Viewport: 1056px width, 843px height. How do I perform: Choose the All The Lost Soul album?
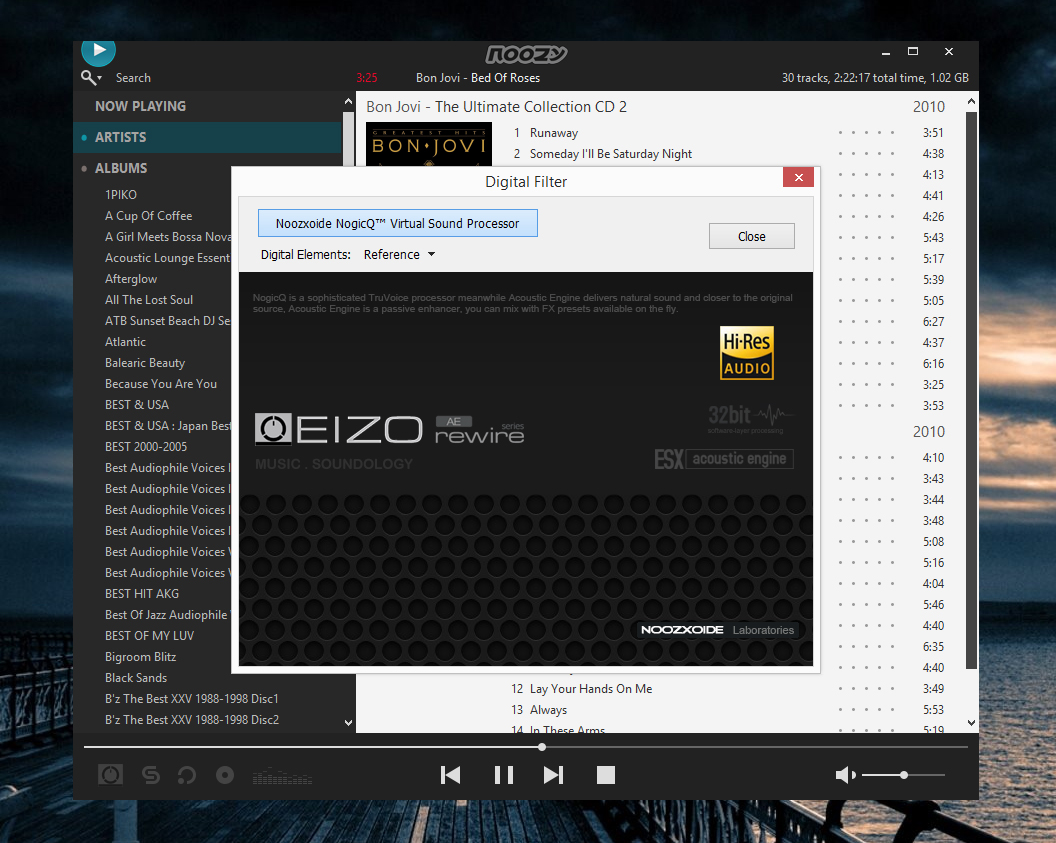click(149, 300)
